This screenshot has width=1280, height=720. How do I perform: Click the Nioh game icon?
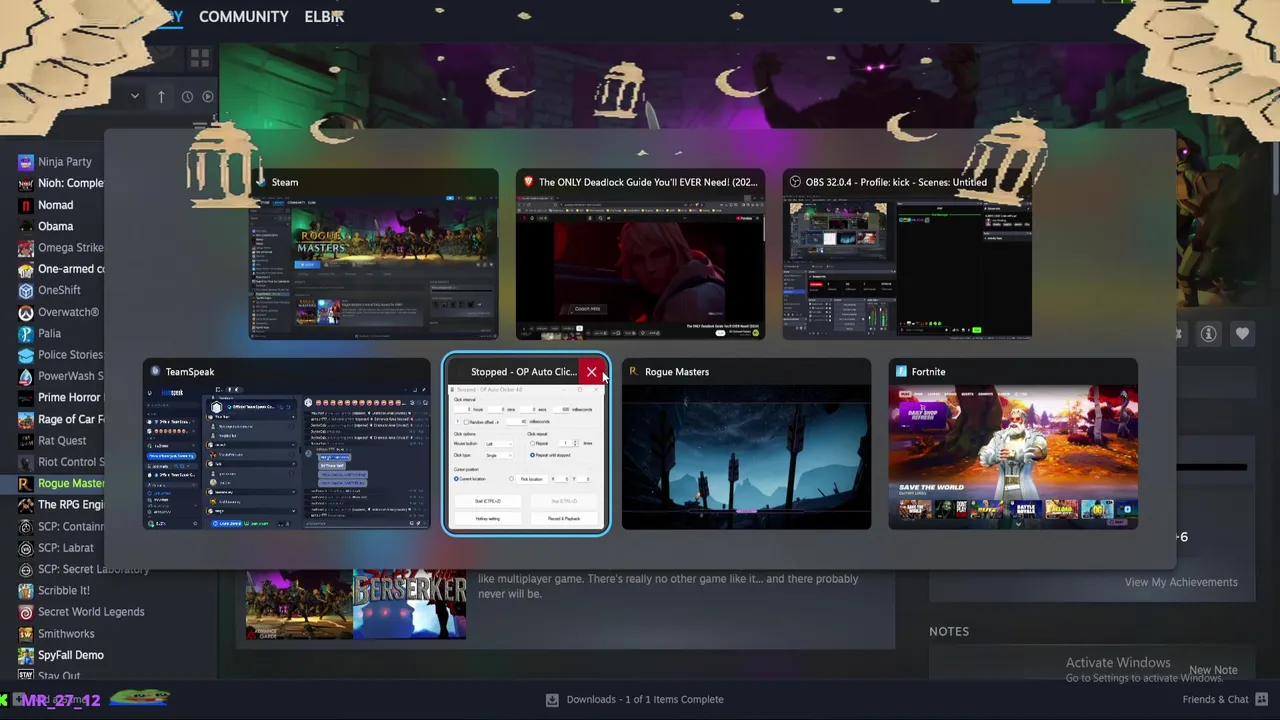coord(26,183)
